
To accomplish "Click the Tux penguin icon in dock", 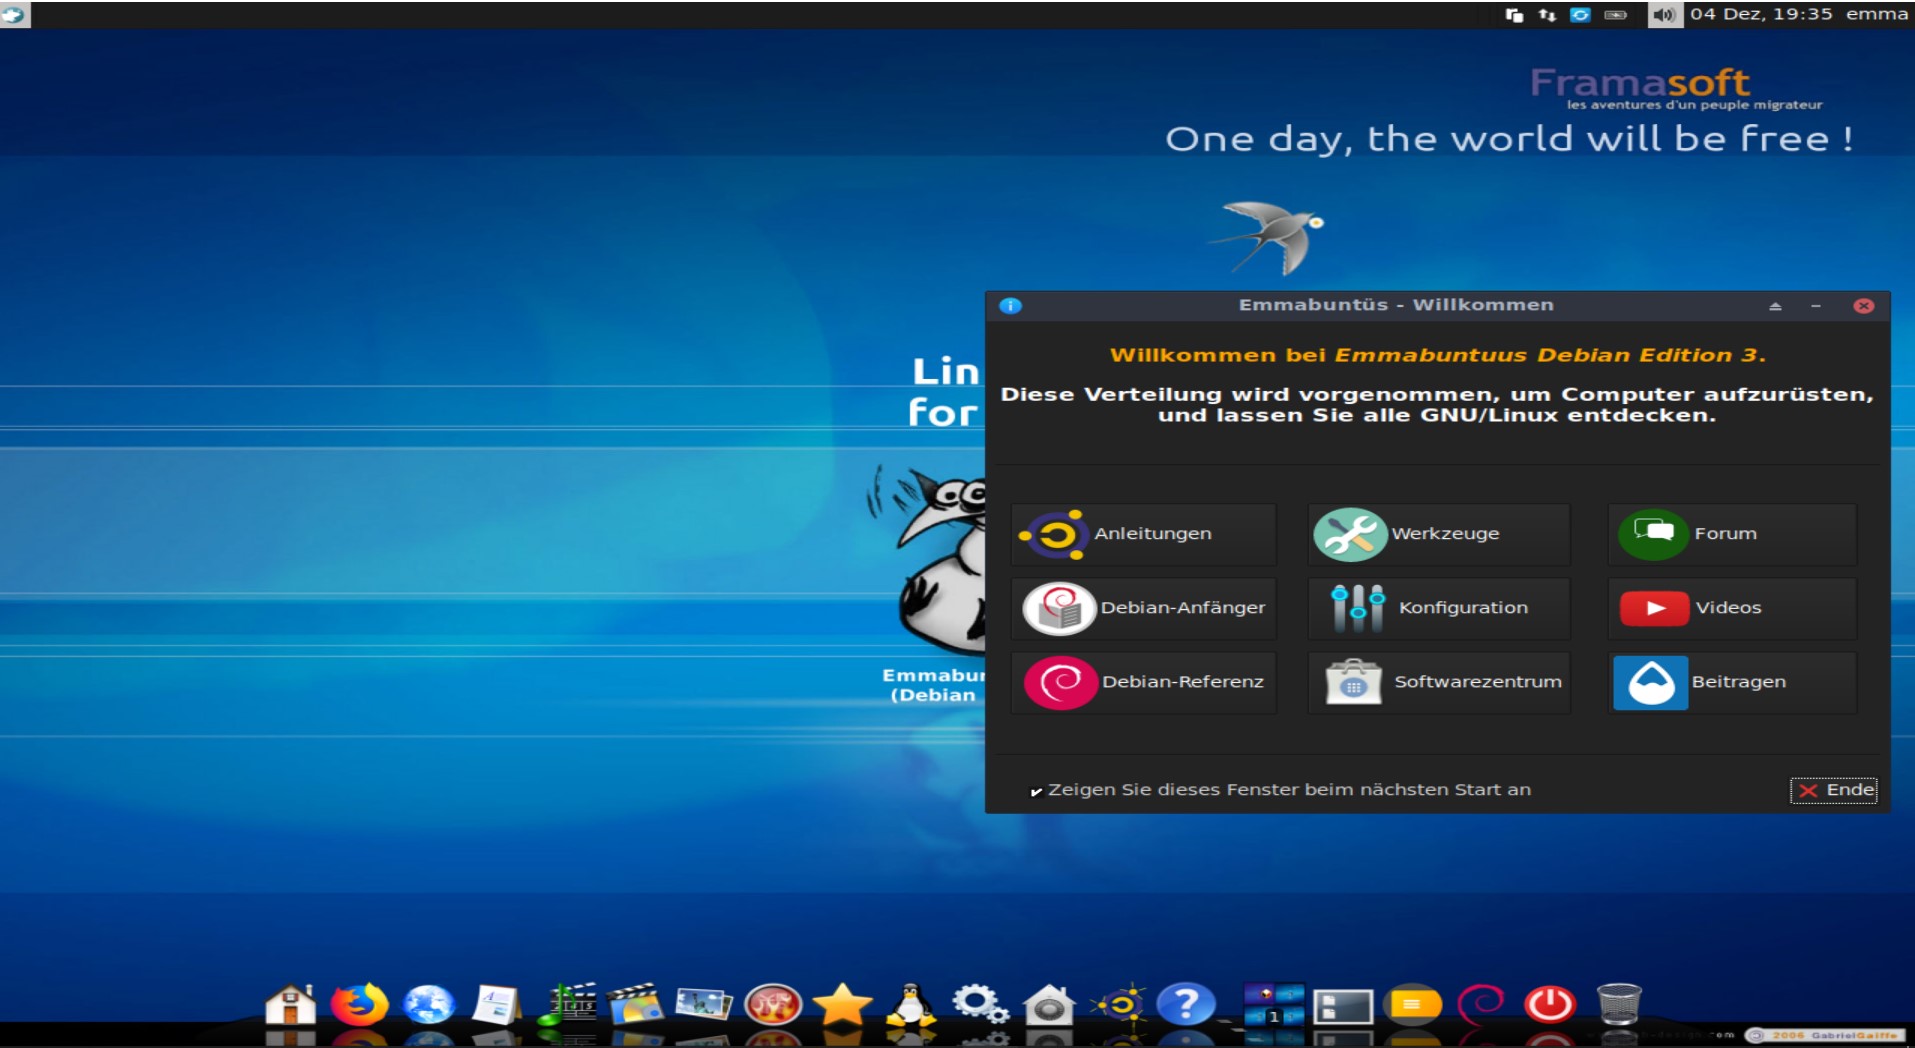I will click(911, 1004).
